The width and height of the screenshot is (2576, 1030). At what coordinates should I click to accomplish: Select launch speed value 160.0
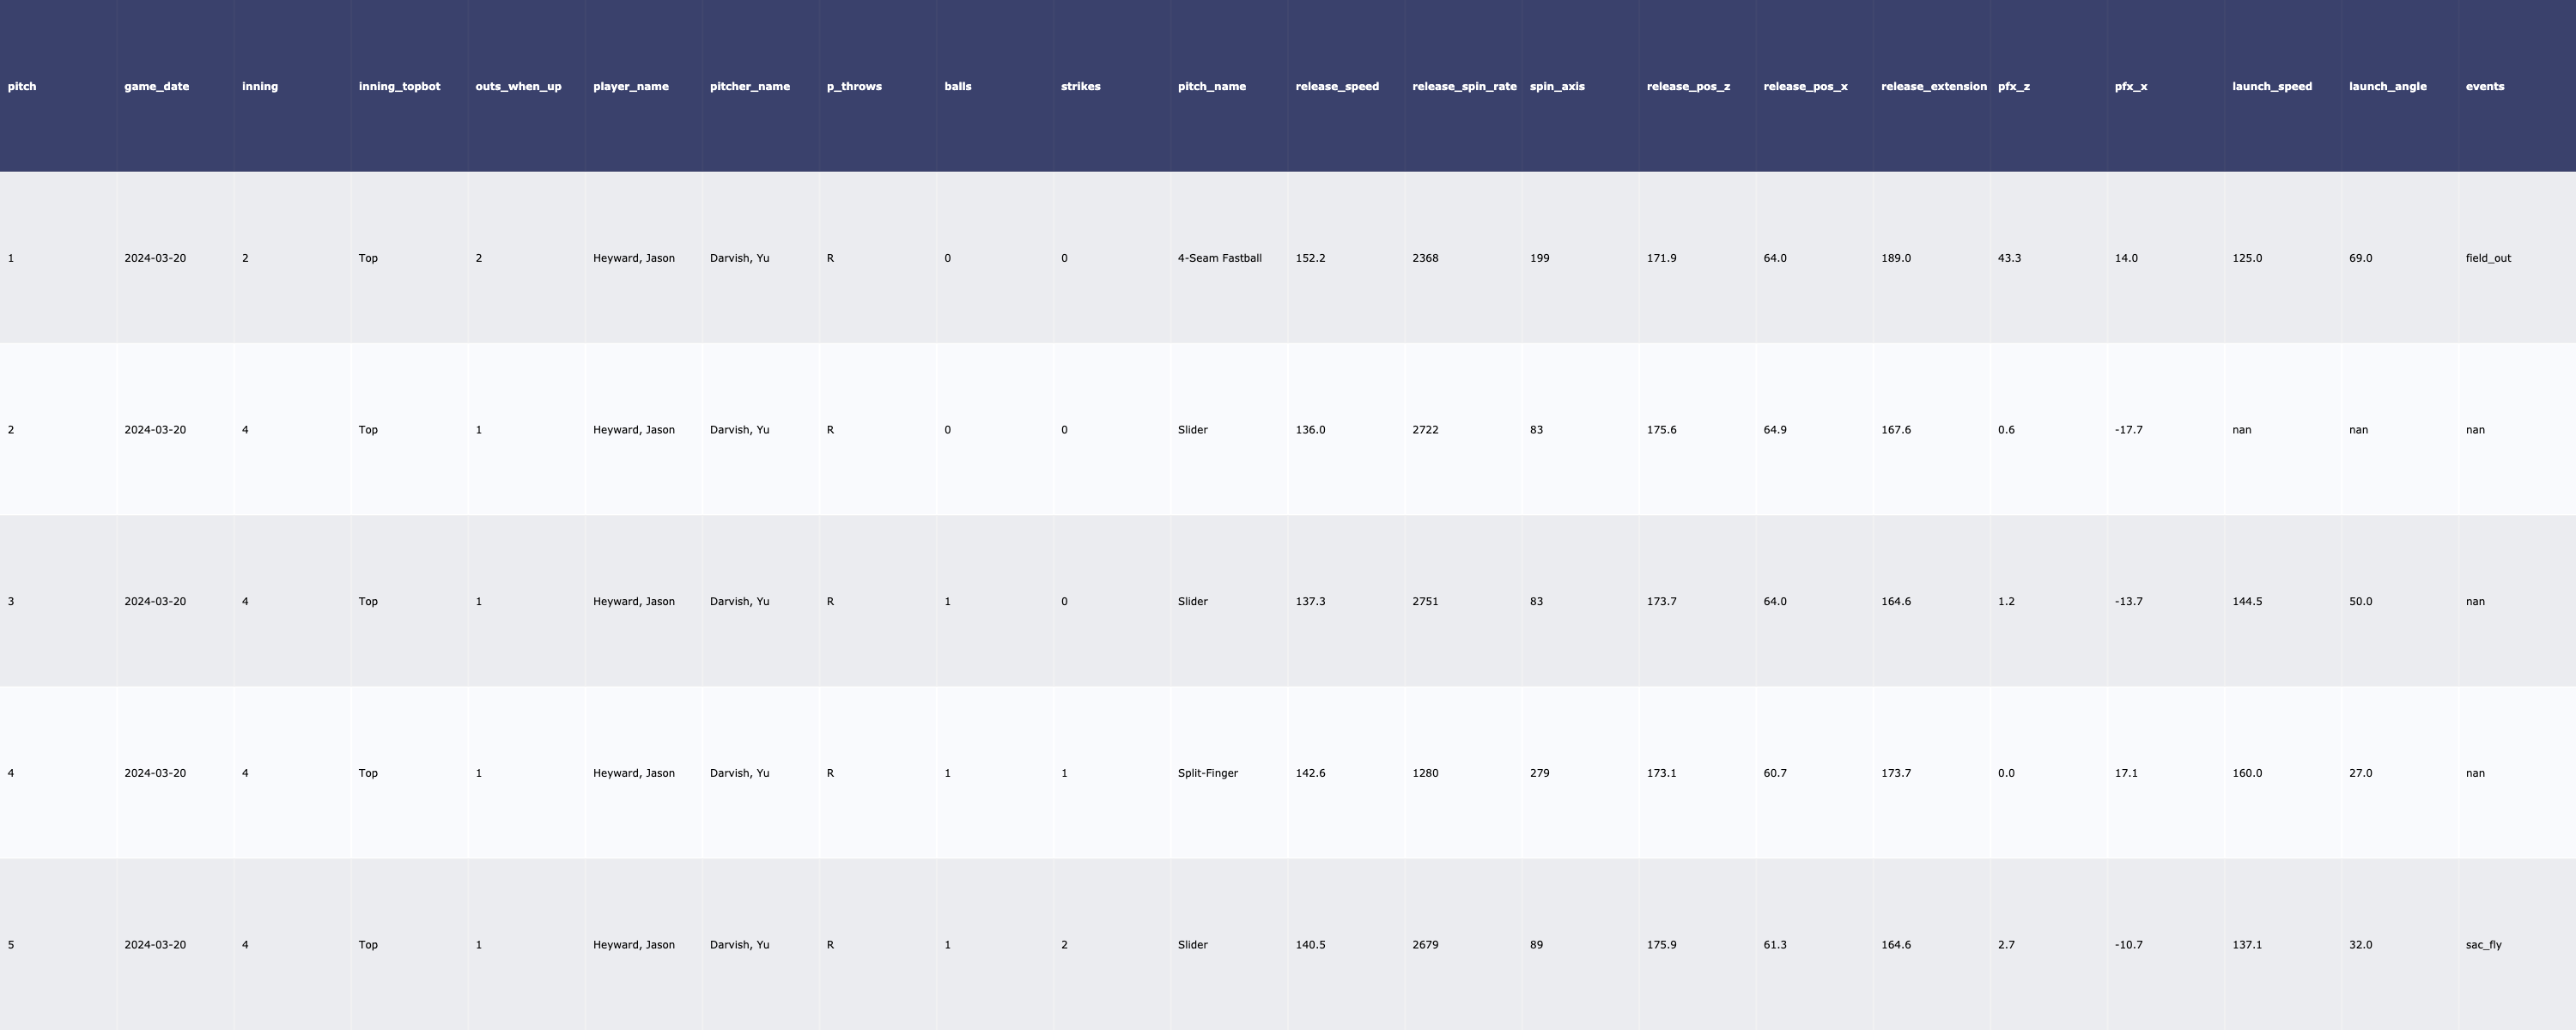coord(2246,773)
